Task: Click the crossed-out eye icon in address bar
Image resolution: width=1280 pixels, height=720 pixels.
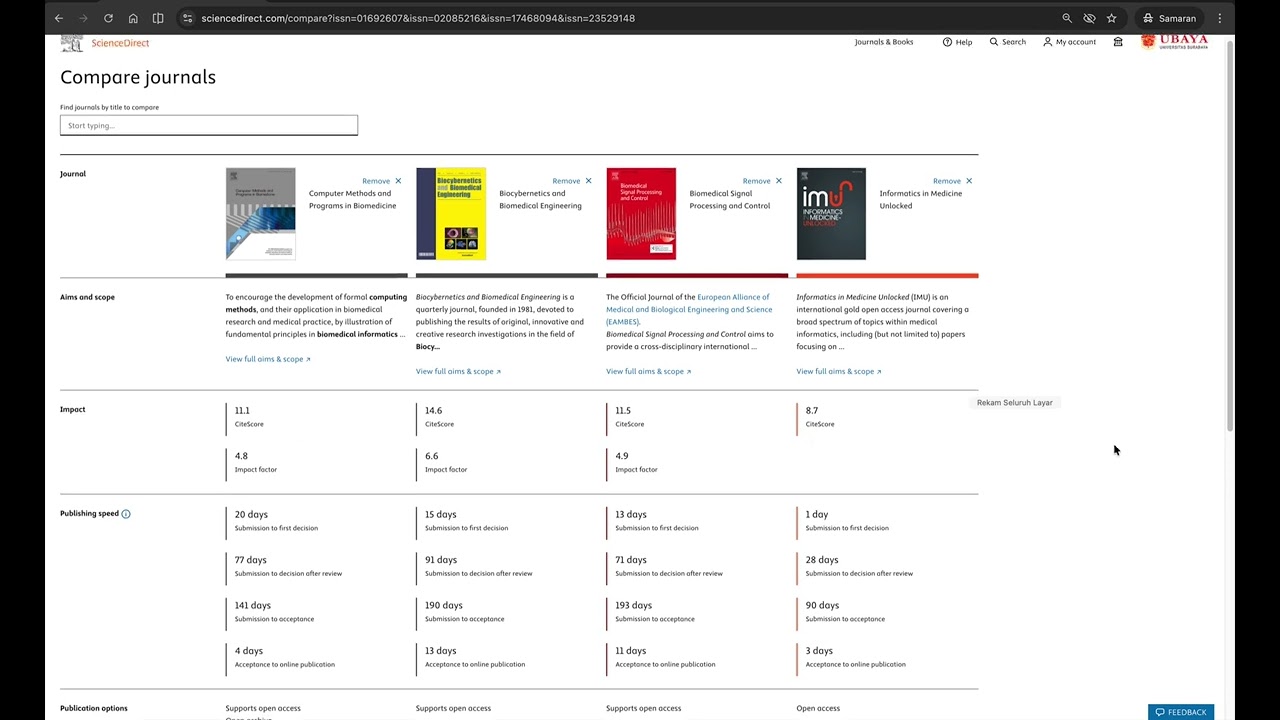Action: point(1089,18)
